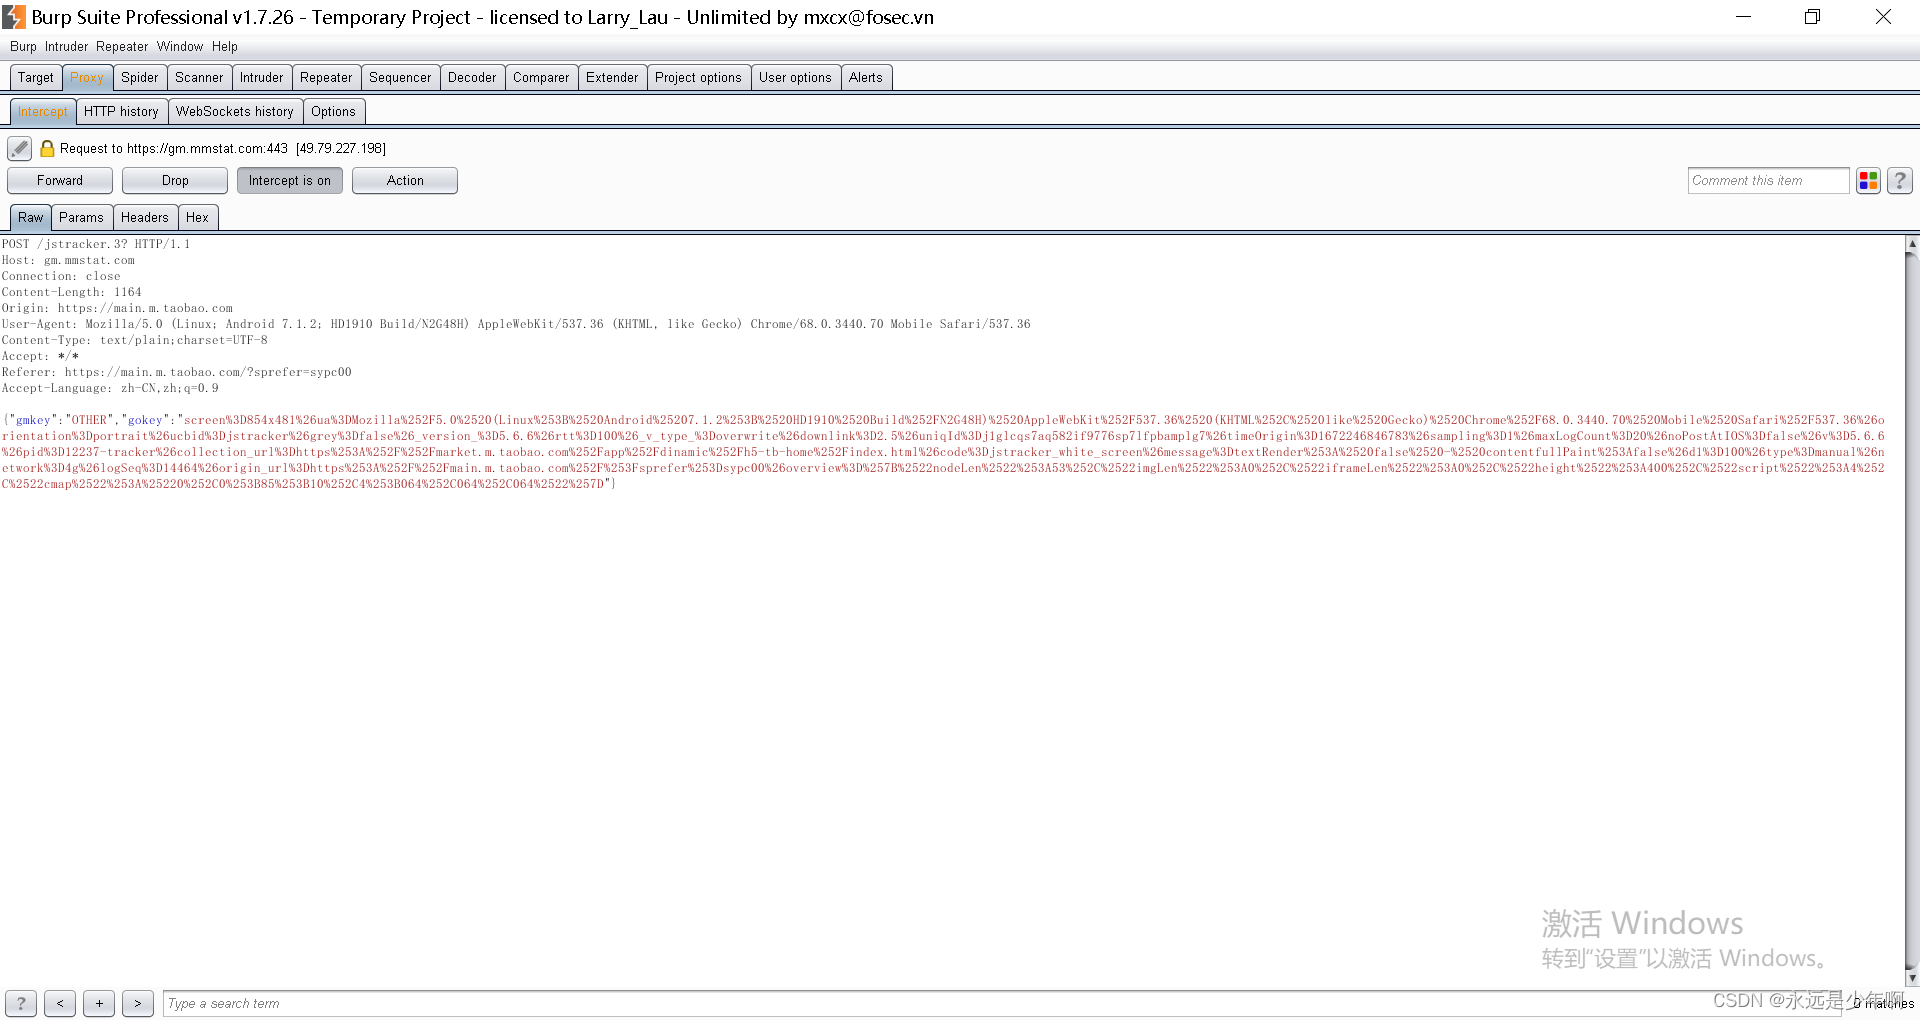
Task: Open the Burp menu
Action: (23, 47)
